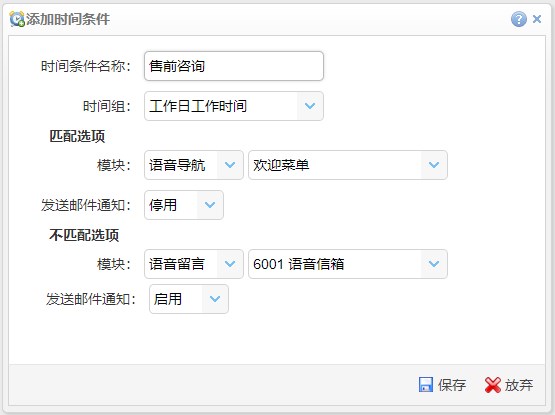Image resolution: width=555 pixels, height=415 pixels.
Task: Click the red X discard icon
Action: tap(493, 385)
